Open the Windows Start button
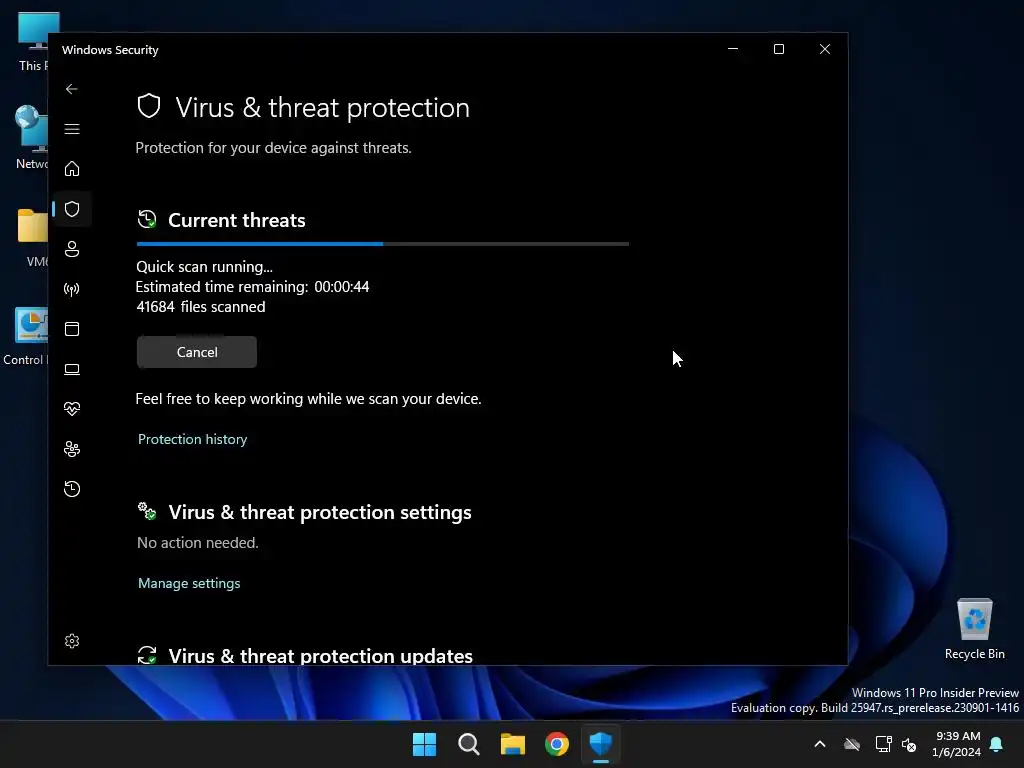The width and height of the screenshot is (1024, 768). 424,744
